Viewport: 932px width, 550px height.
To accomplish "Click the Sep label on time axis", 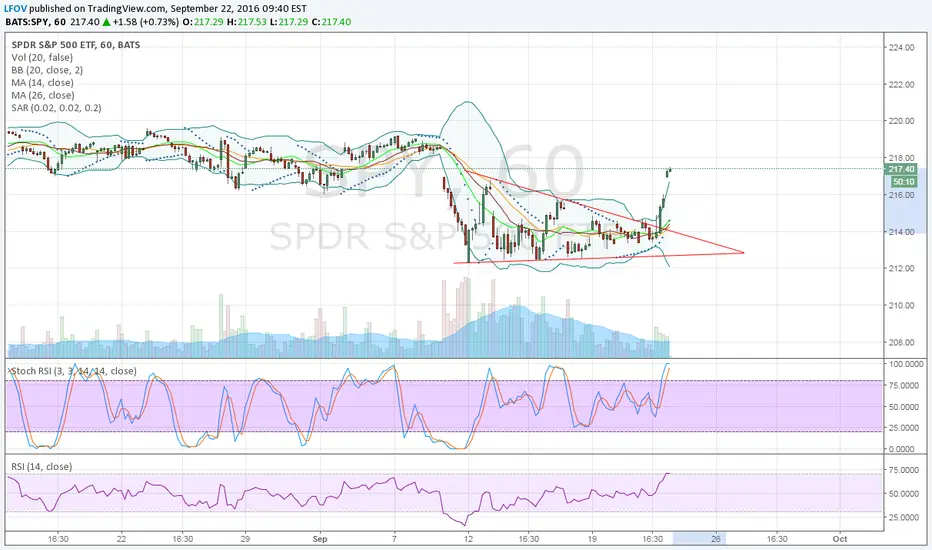I will coord(320,539).
